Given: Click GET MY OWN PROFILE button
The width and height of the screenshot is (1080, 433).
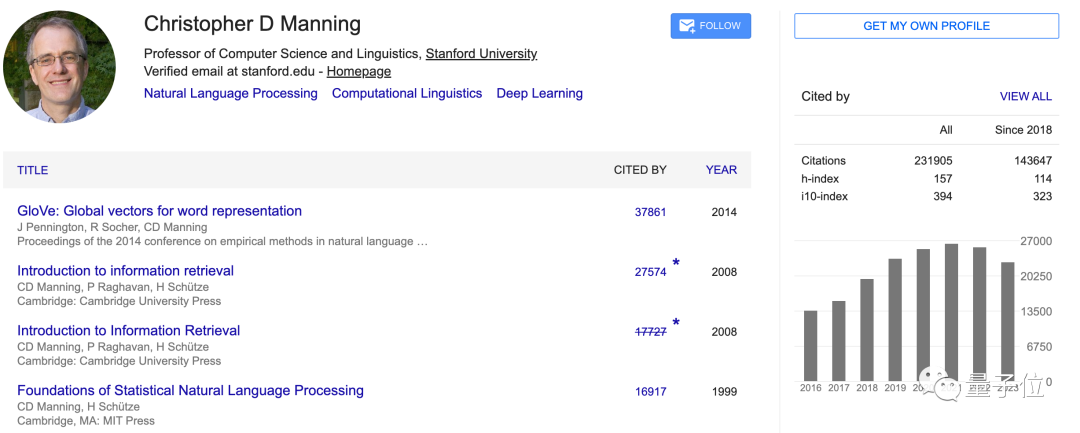Looking at the screenshot, I should [x=926, y=26].
